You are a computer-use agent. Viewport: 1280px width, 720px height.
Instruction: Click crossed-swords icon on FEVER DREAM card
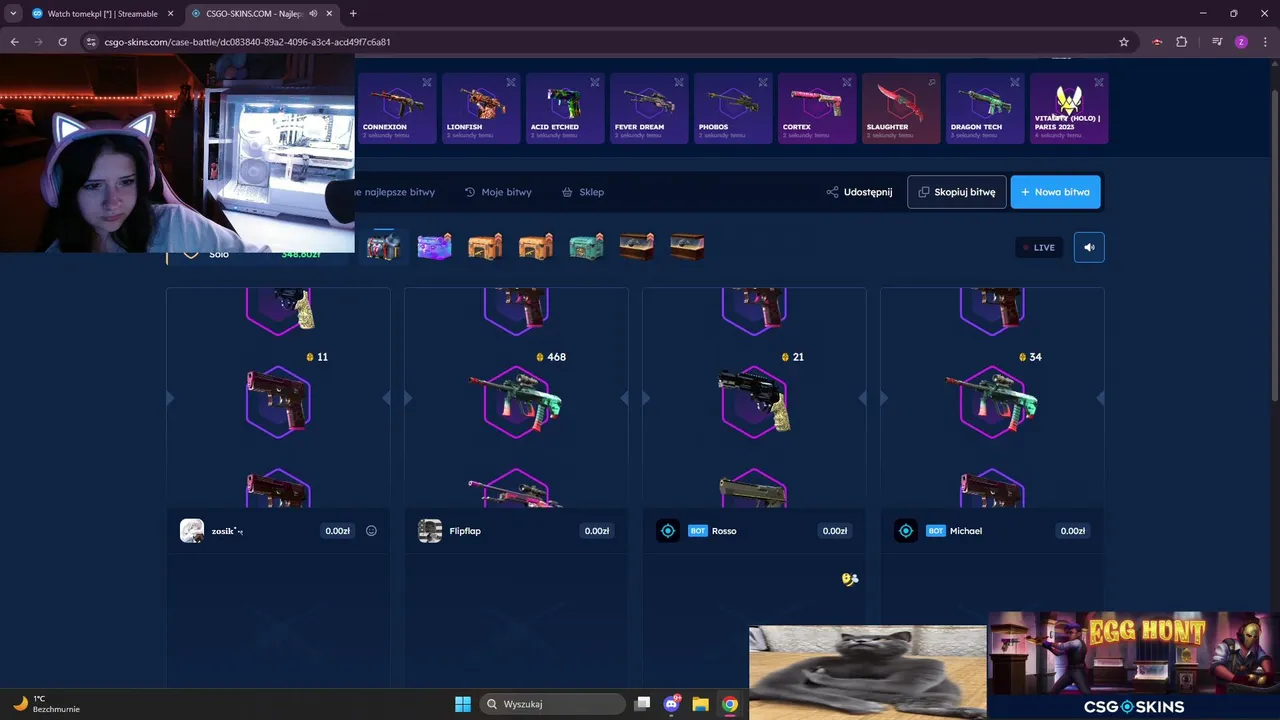coord(679,82)
